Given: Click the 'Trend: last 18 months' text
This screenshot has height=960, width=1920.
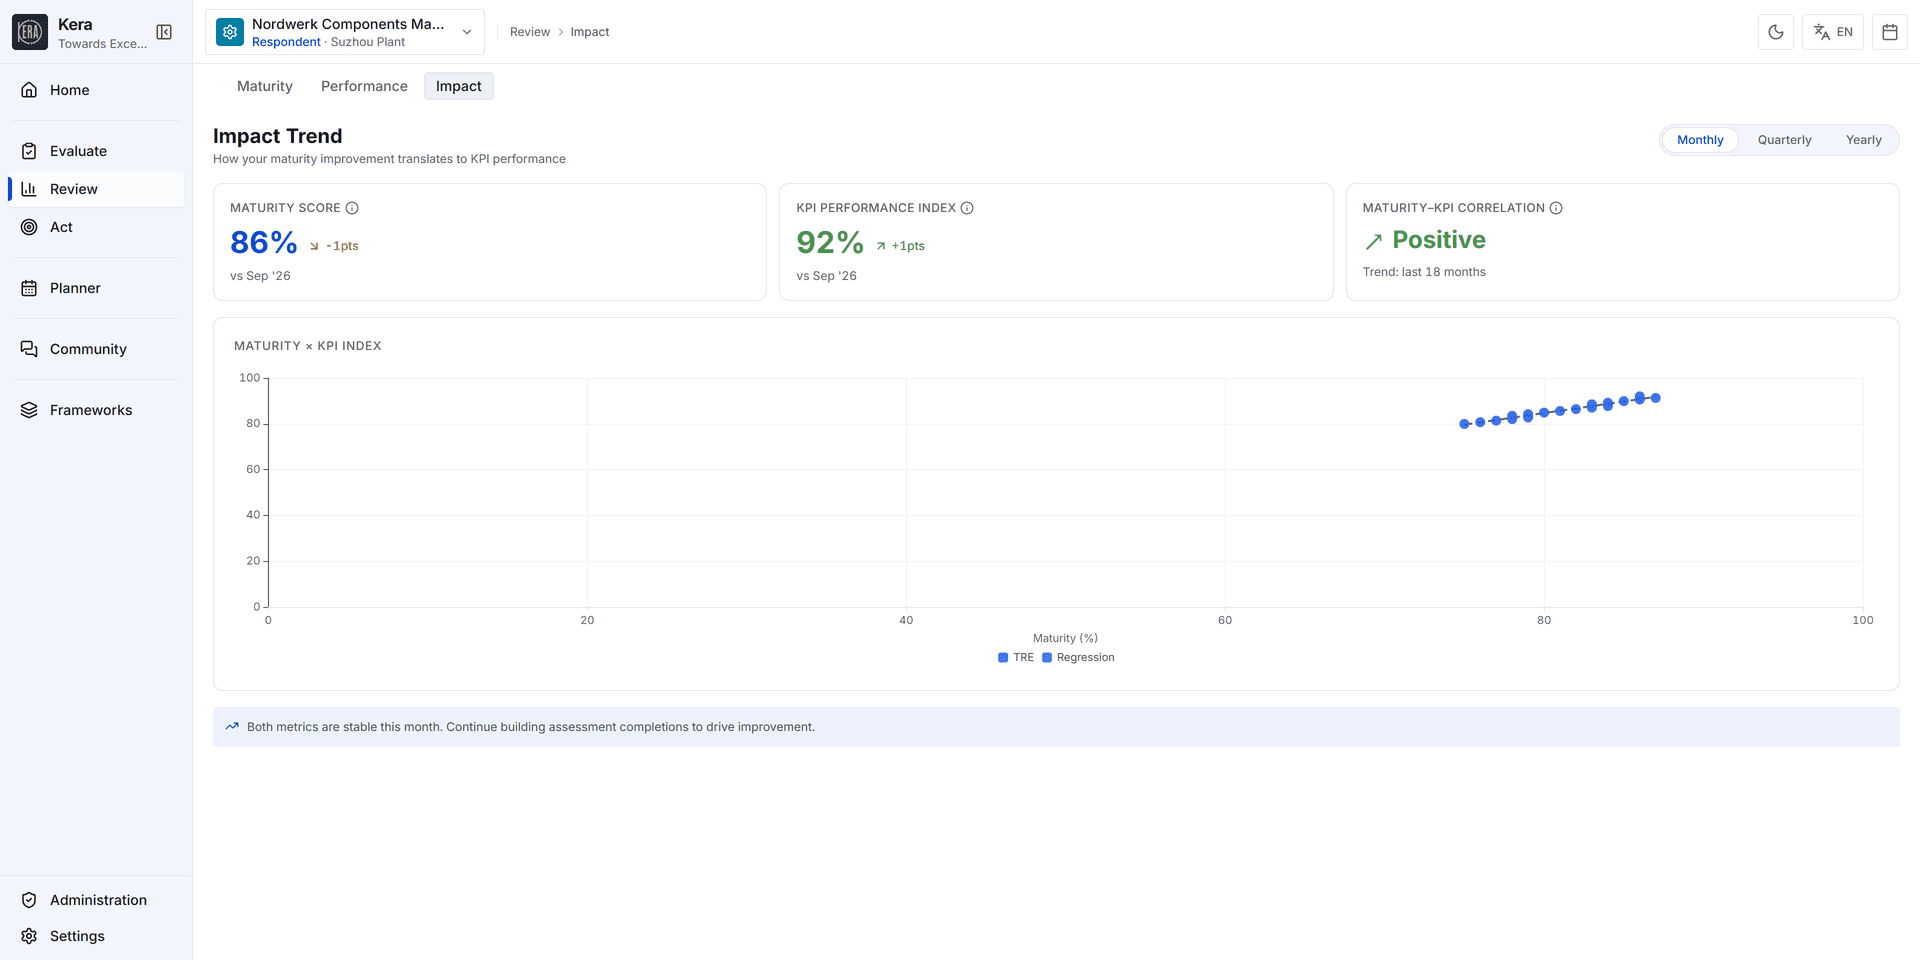Looking at the screenshot, I should [x=1424, y=272].
